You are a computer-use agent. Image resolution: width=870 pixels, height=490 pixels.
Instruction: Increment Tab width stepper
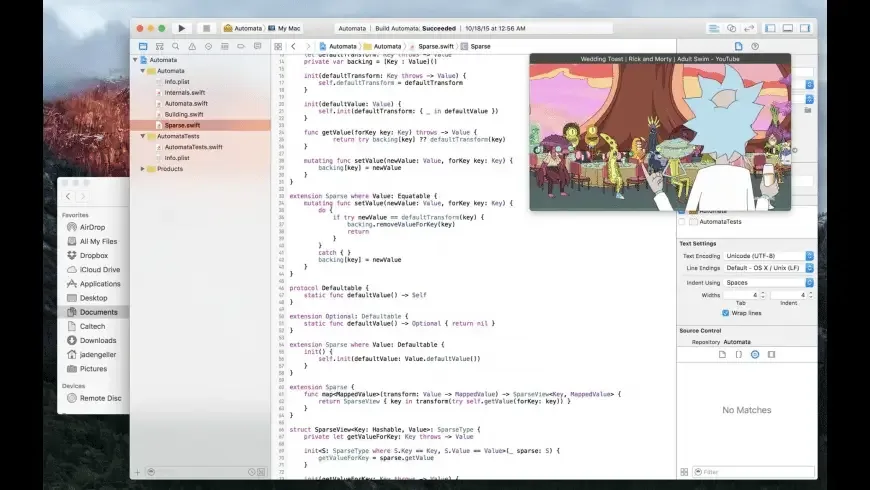point(762,293)
